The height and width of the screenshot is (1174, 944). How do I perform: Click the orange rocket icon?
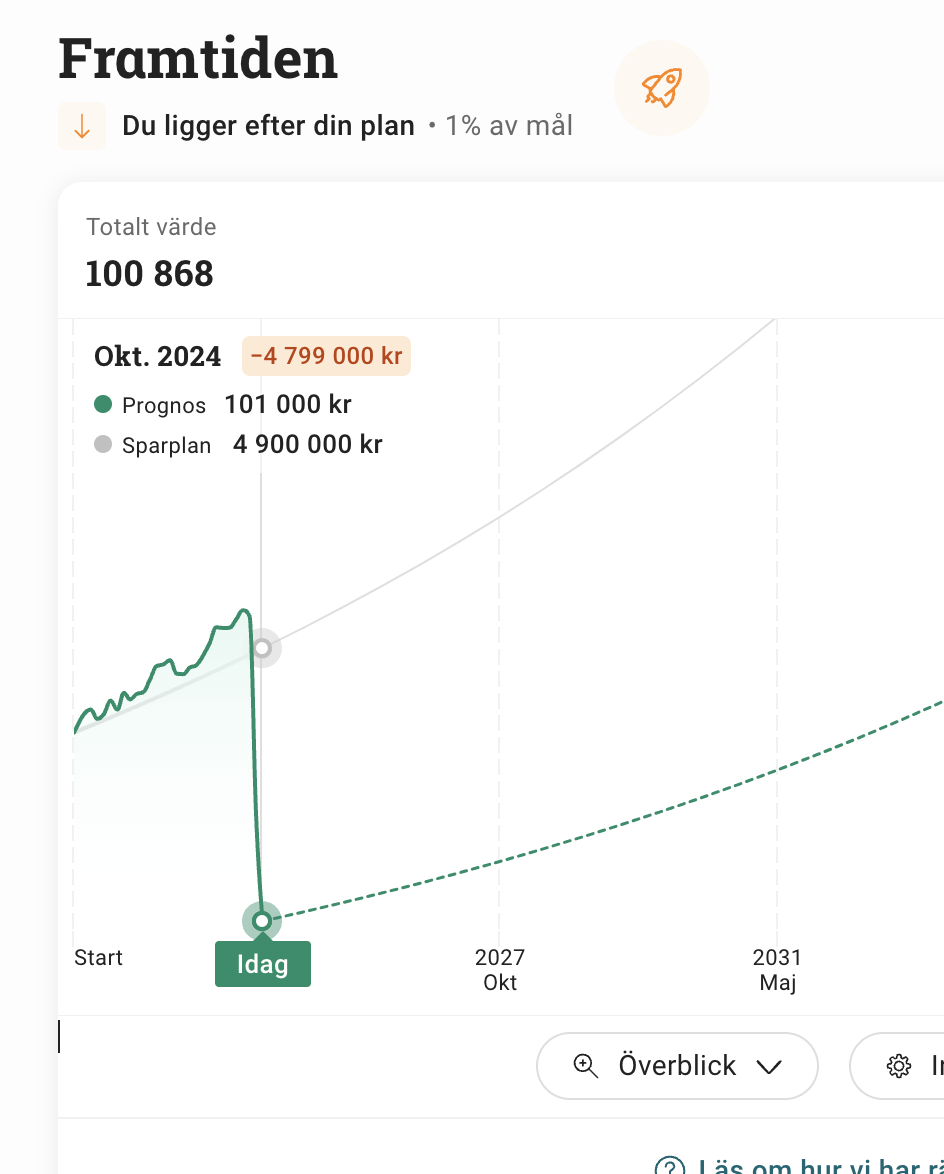pos(661,88)
